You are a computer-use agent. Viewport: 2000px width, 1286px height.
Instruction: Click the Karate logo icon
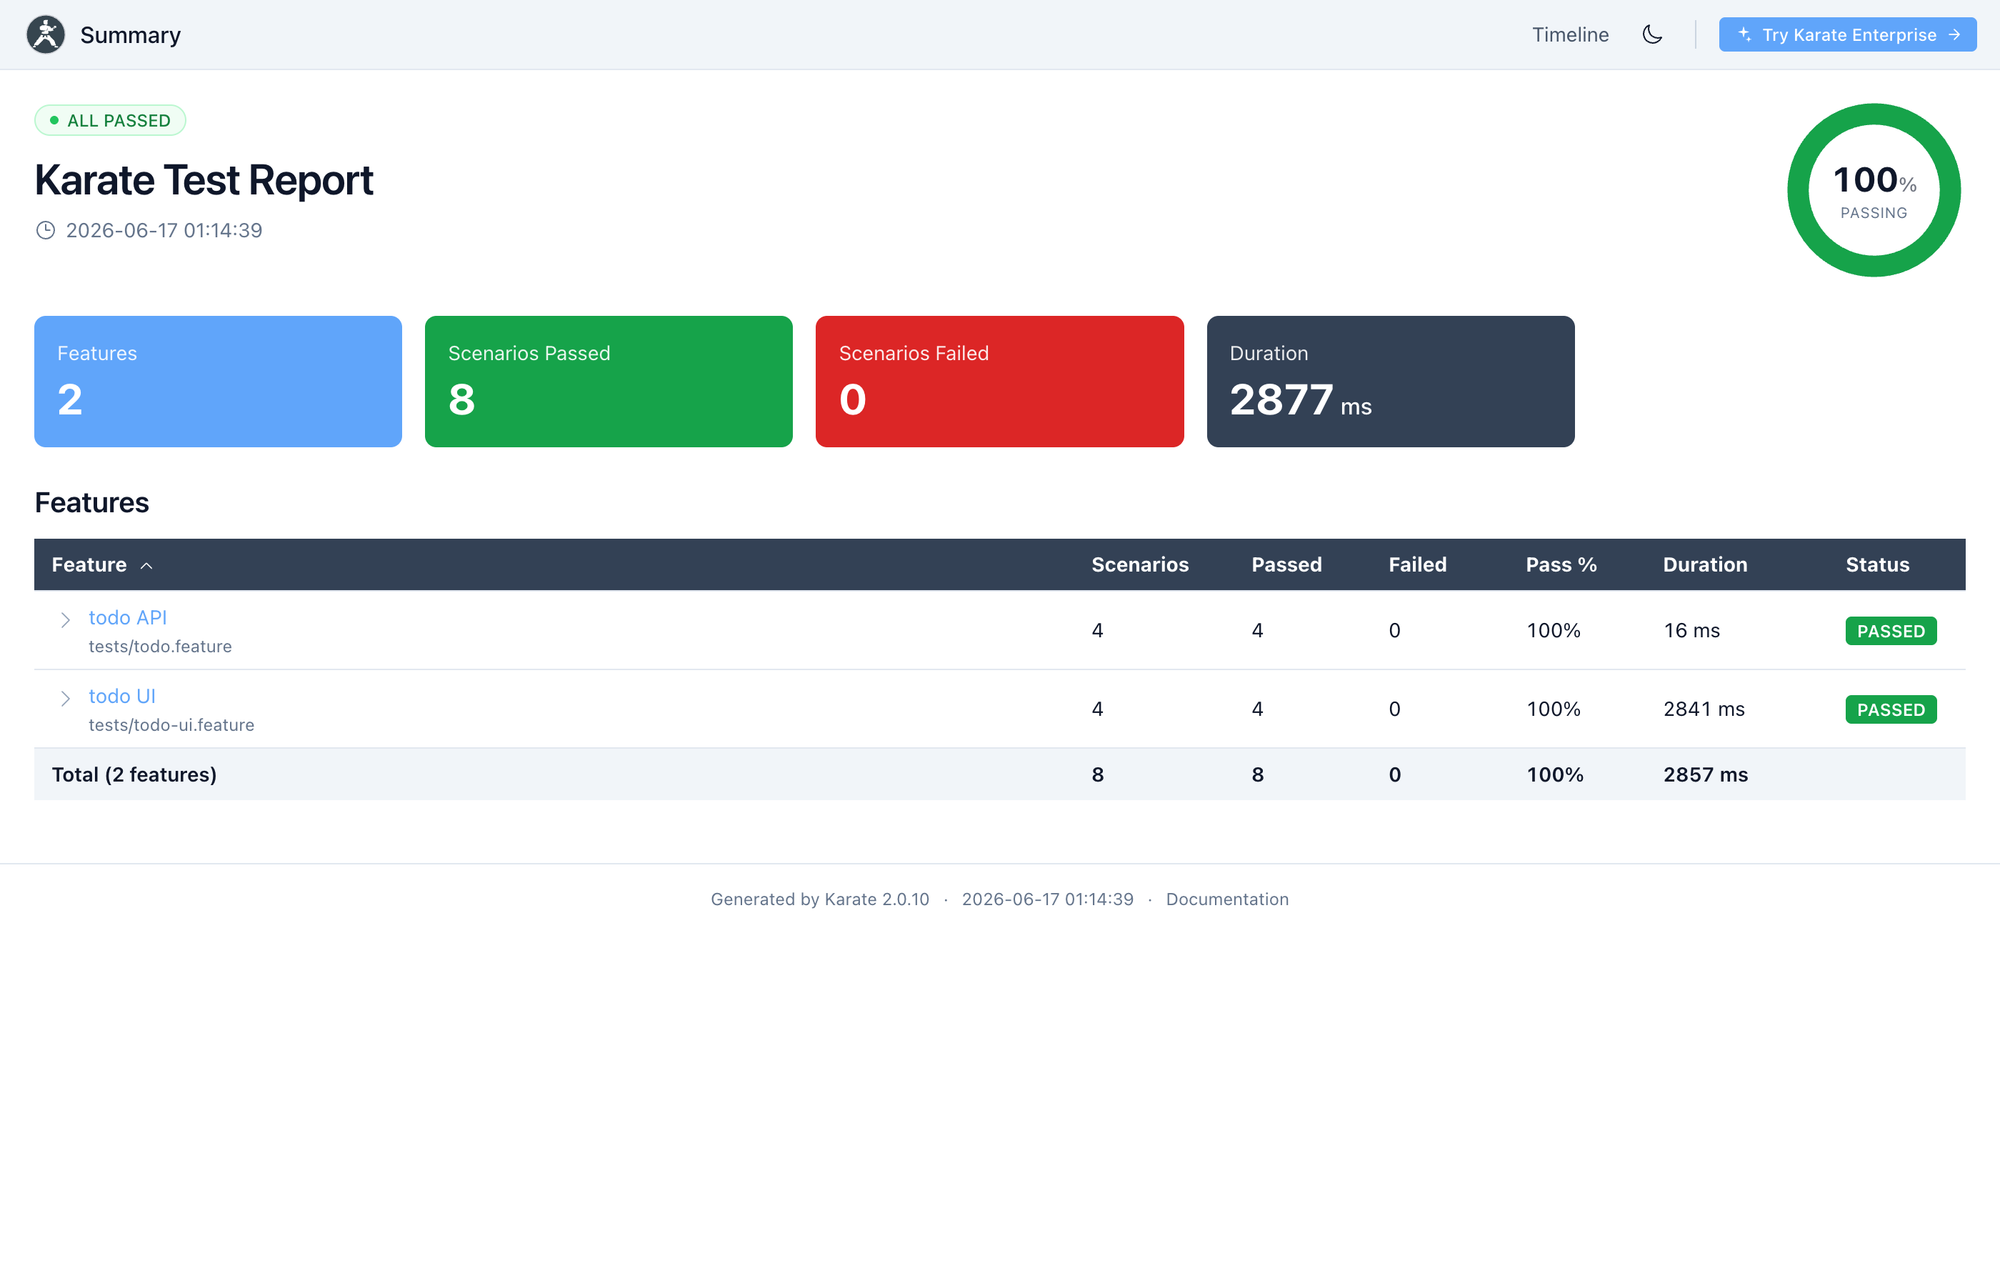click(46, 35)
